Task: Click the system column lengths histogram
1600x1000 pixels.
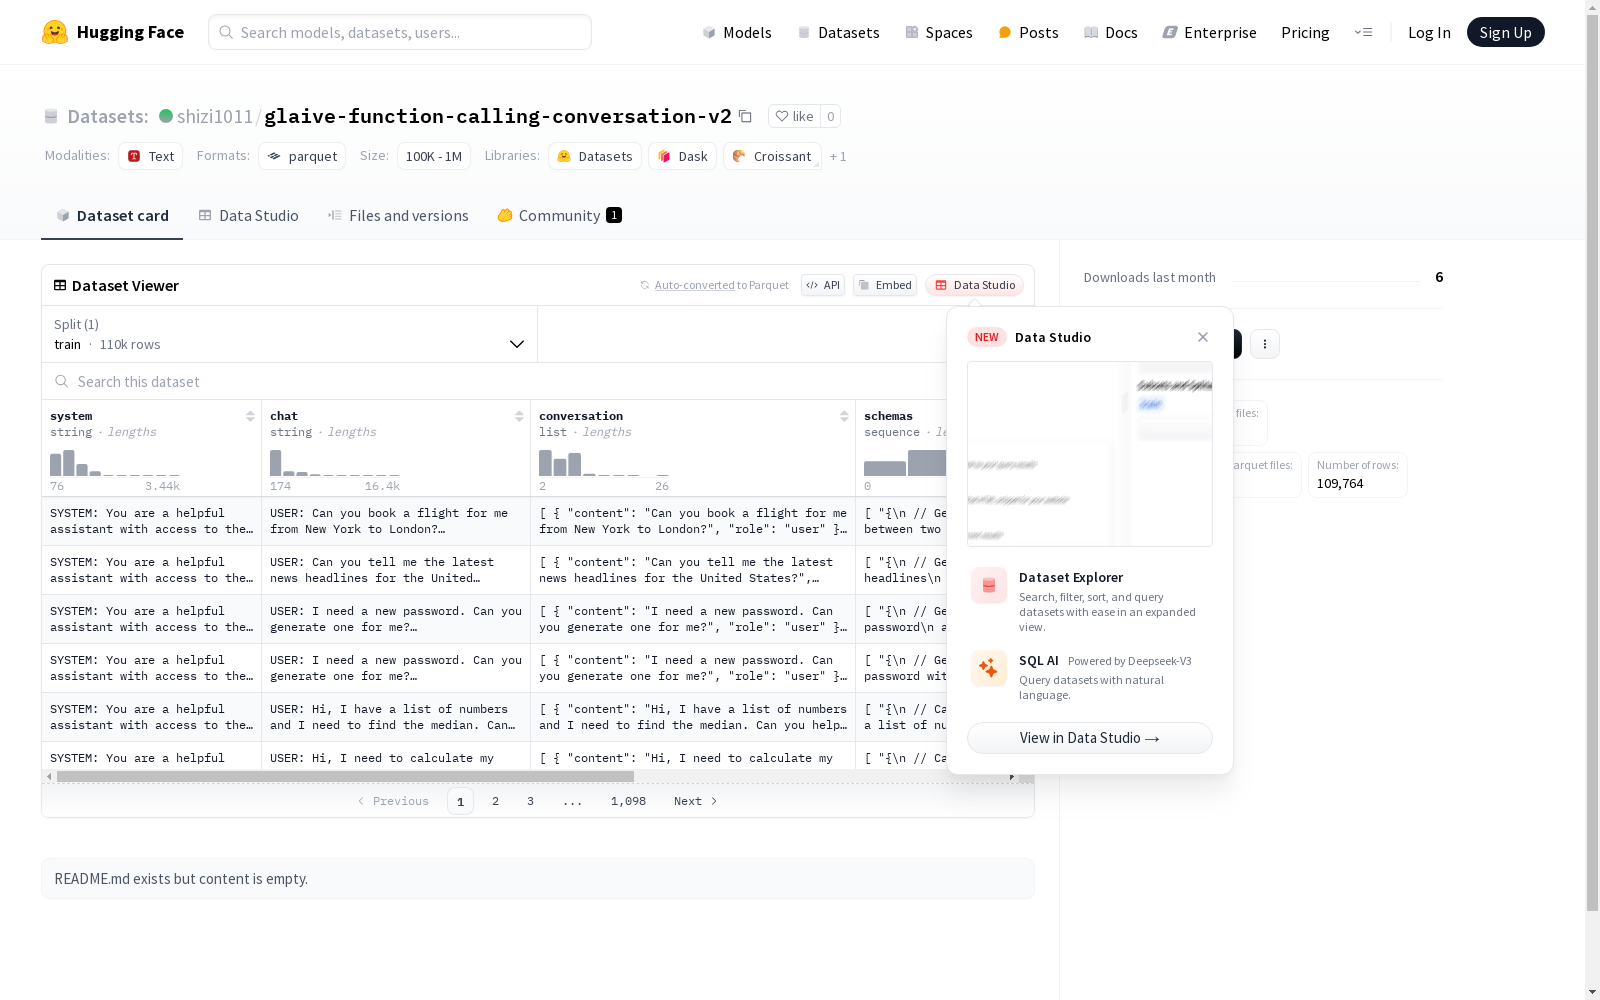Action: tap(115, 462)
